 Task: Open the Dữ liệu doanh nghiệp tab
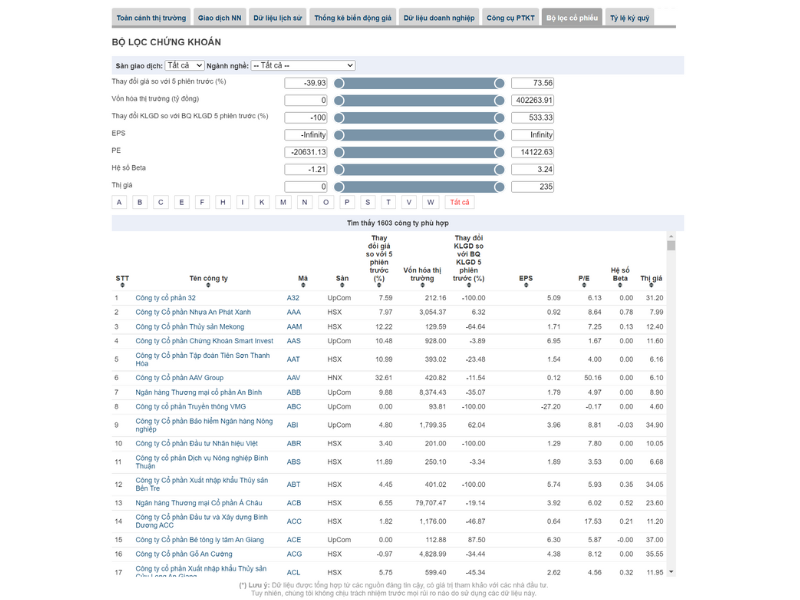pyautogui.click(x=439, y=18)
